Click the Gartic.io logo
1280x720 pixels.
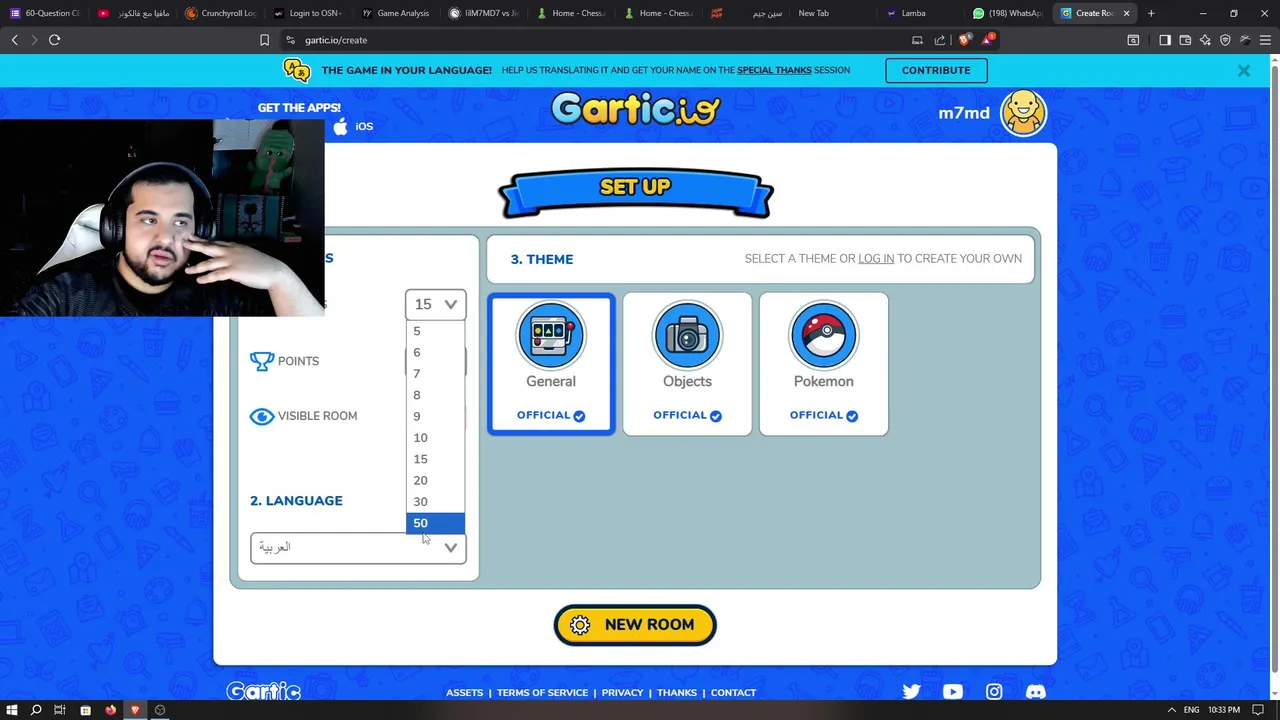tap(635, 109)
